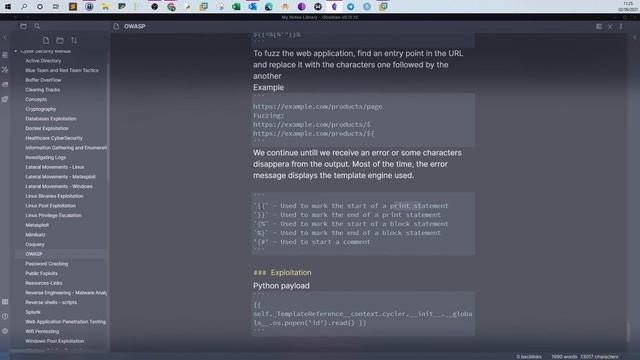Viewport: 640px width, 360px height.
Task: Open the Healthcare CyberSecurity note
Action: pos(53,138)
